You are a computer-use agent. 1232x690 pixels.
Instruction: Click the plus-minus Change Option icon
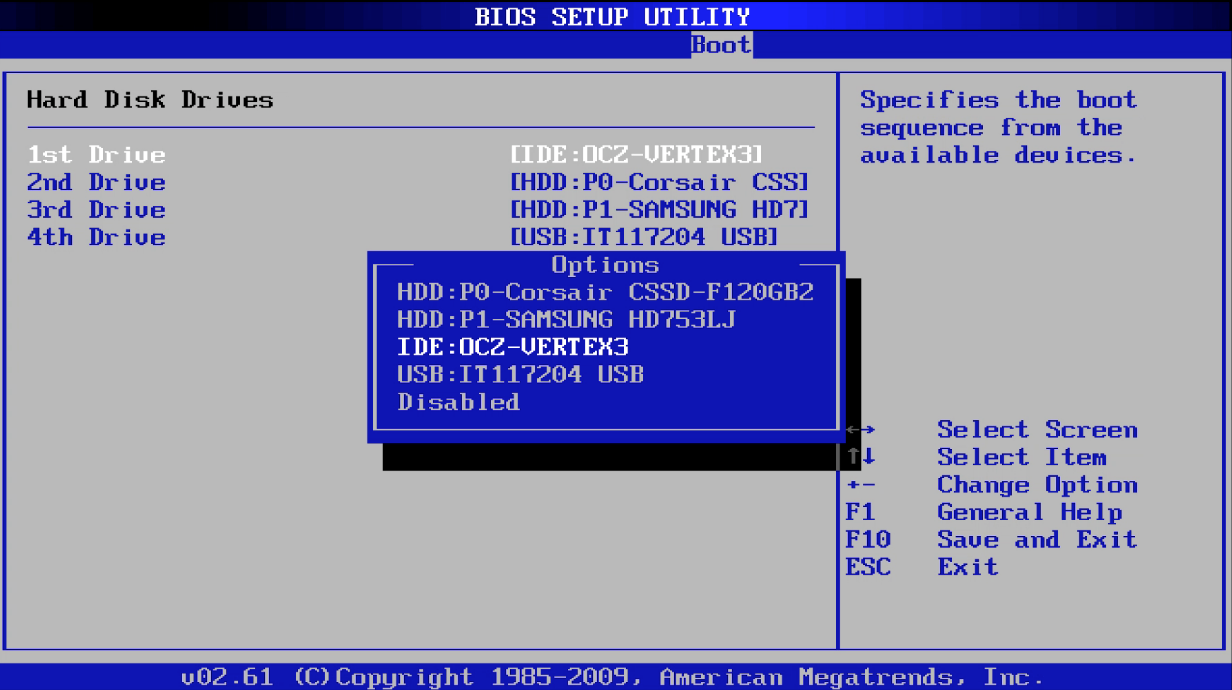(860, 485)
